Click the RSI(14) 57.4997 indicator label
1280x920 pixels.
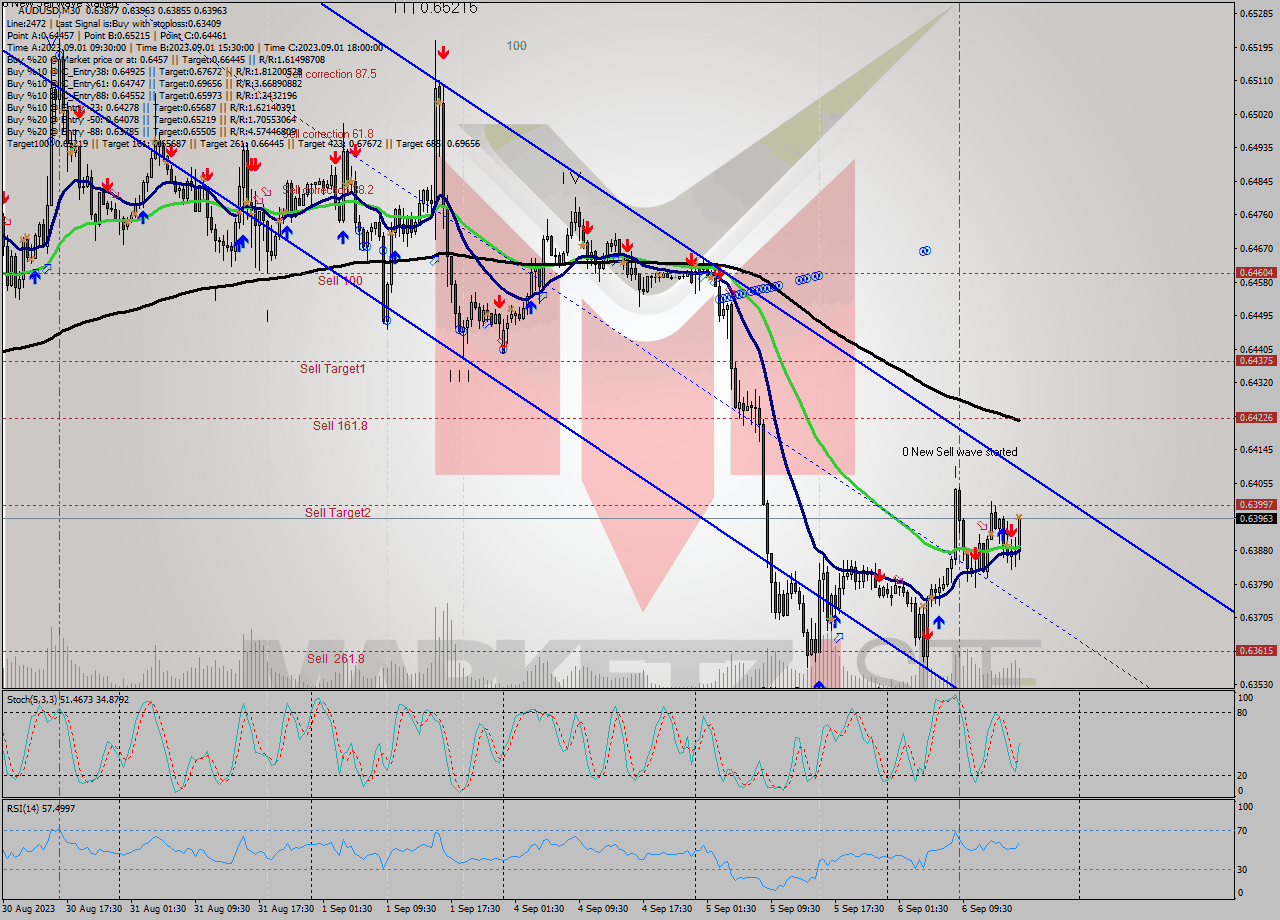pos(41,808)
